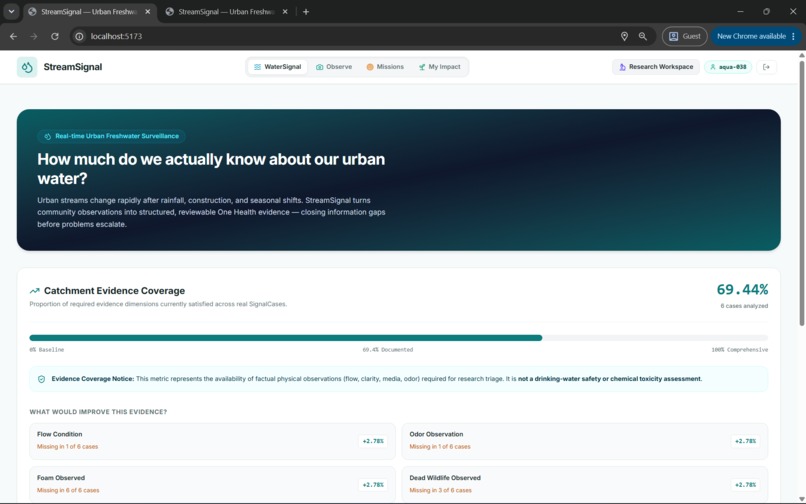
Task: Click the shield icon in Evidence Coverage Notice
Action: 42,379
